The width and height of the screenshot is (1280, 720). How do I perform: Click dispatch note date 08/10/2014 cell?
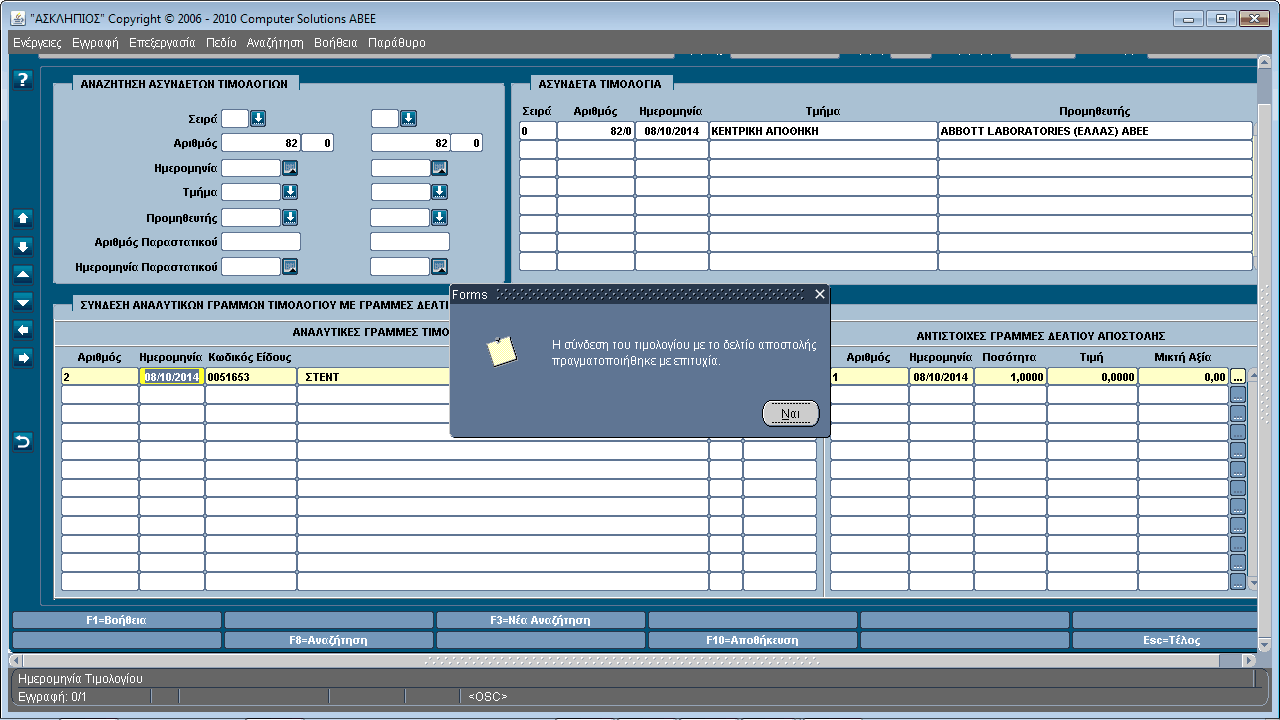point(941,377)
